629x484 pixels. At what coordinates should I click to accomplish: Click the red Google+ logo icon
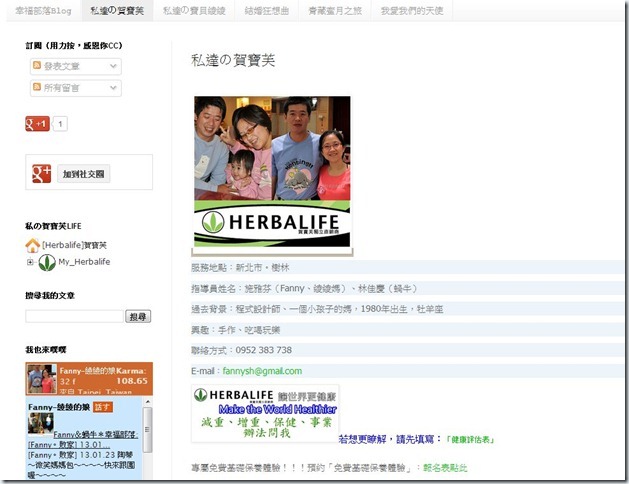pos(42,174)
